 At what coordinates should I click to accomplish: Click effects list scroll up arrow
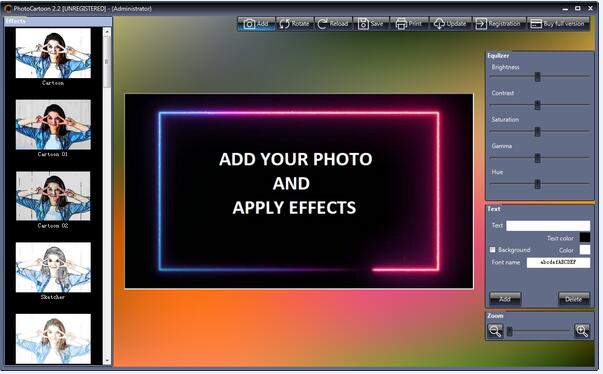click(107, 32)
